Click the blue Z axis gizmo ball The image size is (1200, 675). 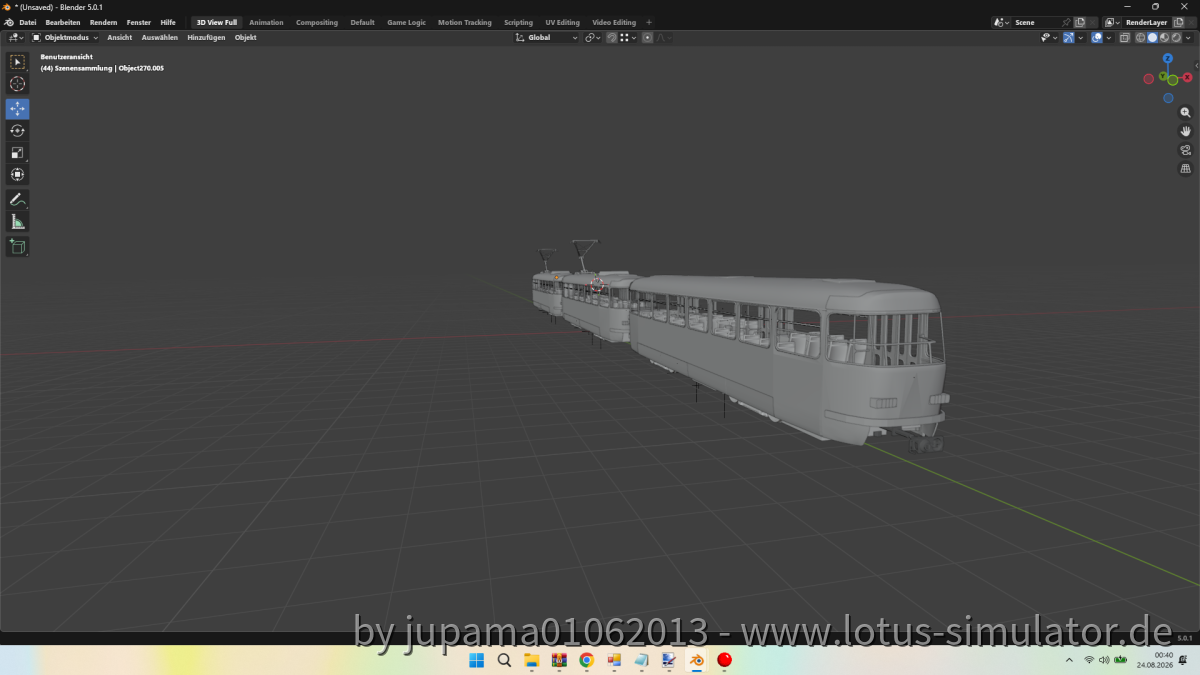click(x=1167, y=59)
